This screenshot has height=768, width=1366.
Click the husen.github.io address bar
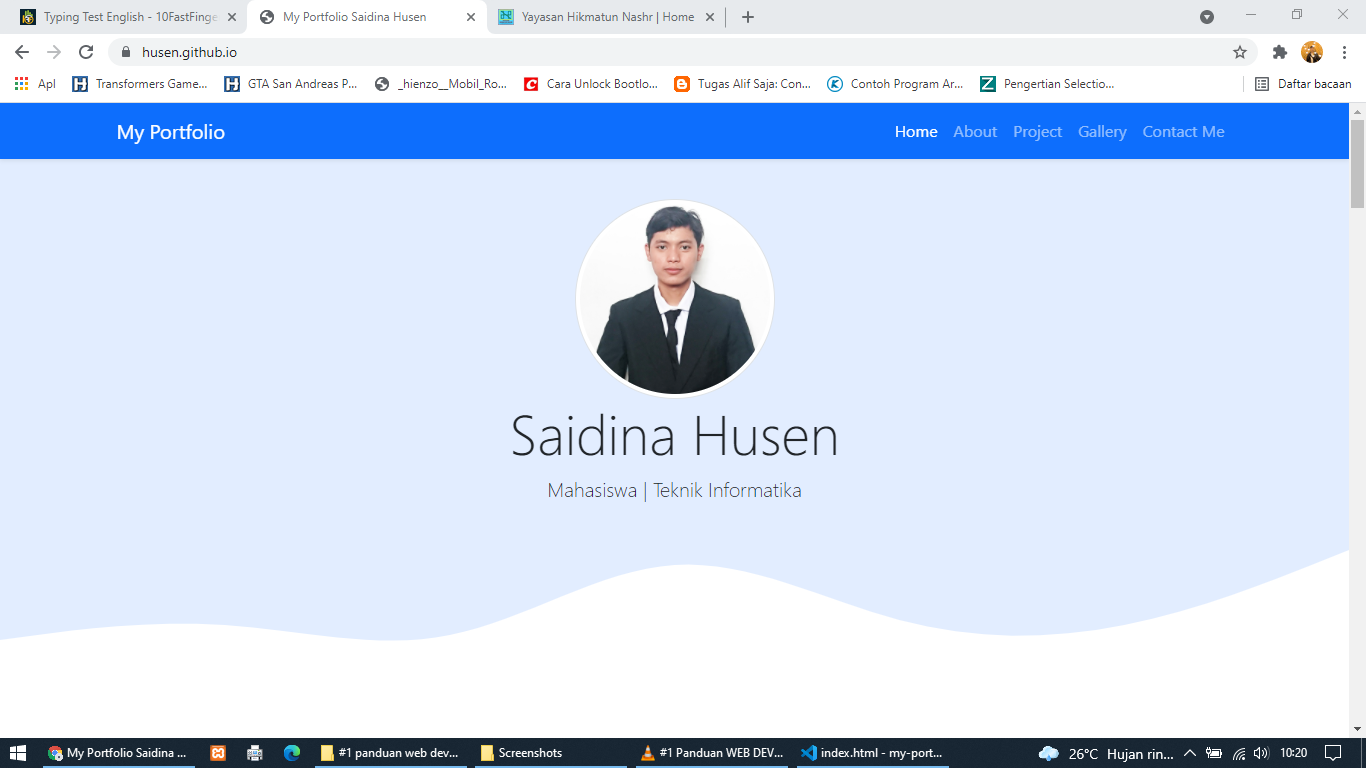coord(600,52)
